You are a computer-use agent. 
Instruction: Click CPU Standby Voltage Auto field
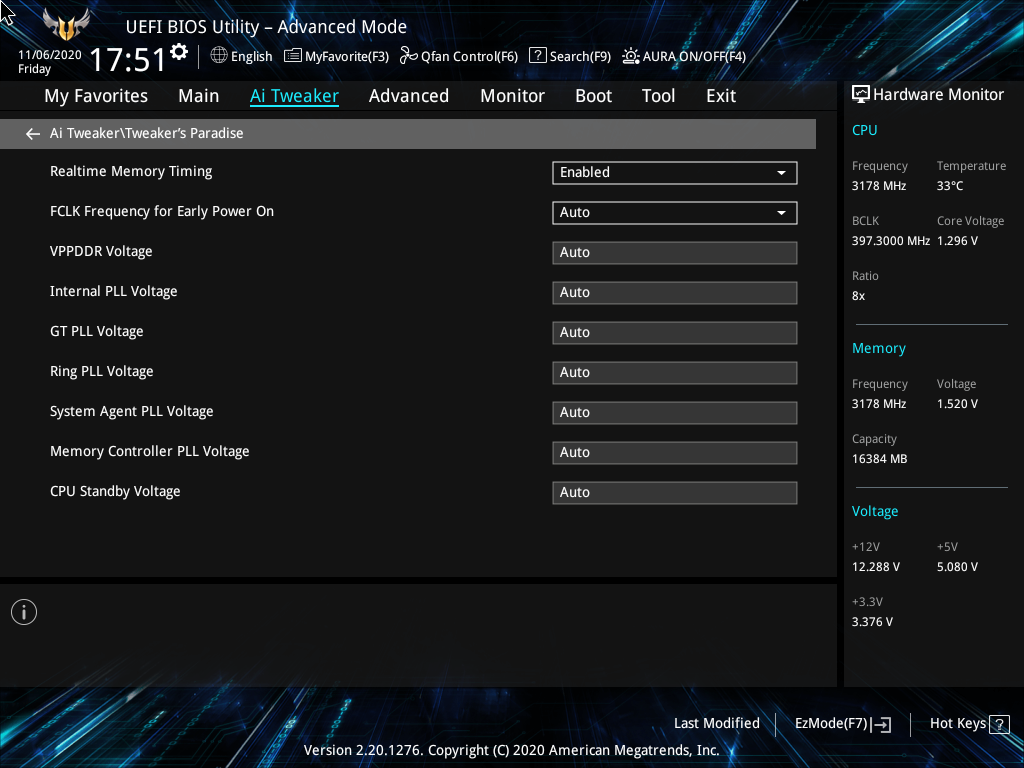pos(675,492)
